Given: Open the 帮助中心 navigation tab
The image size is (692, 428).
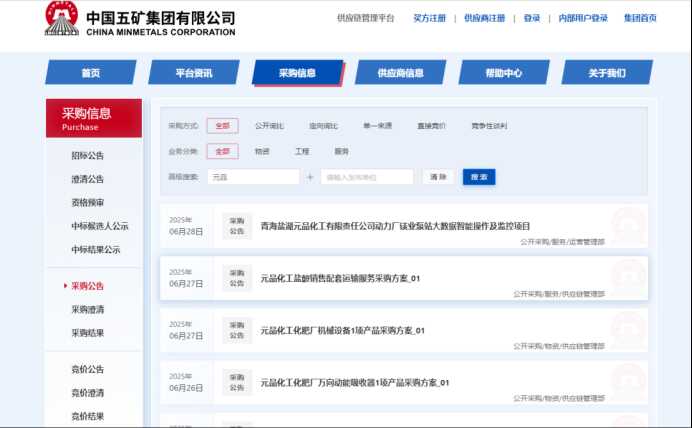Looking at the screenshot, I should click(x=503, y=73).
